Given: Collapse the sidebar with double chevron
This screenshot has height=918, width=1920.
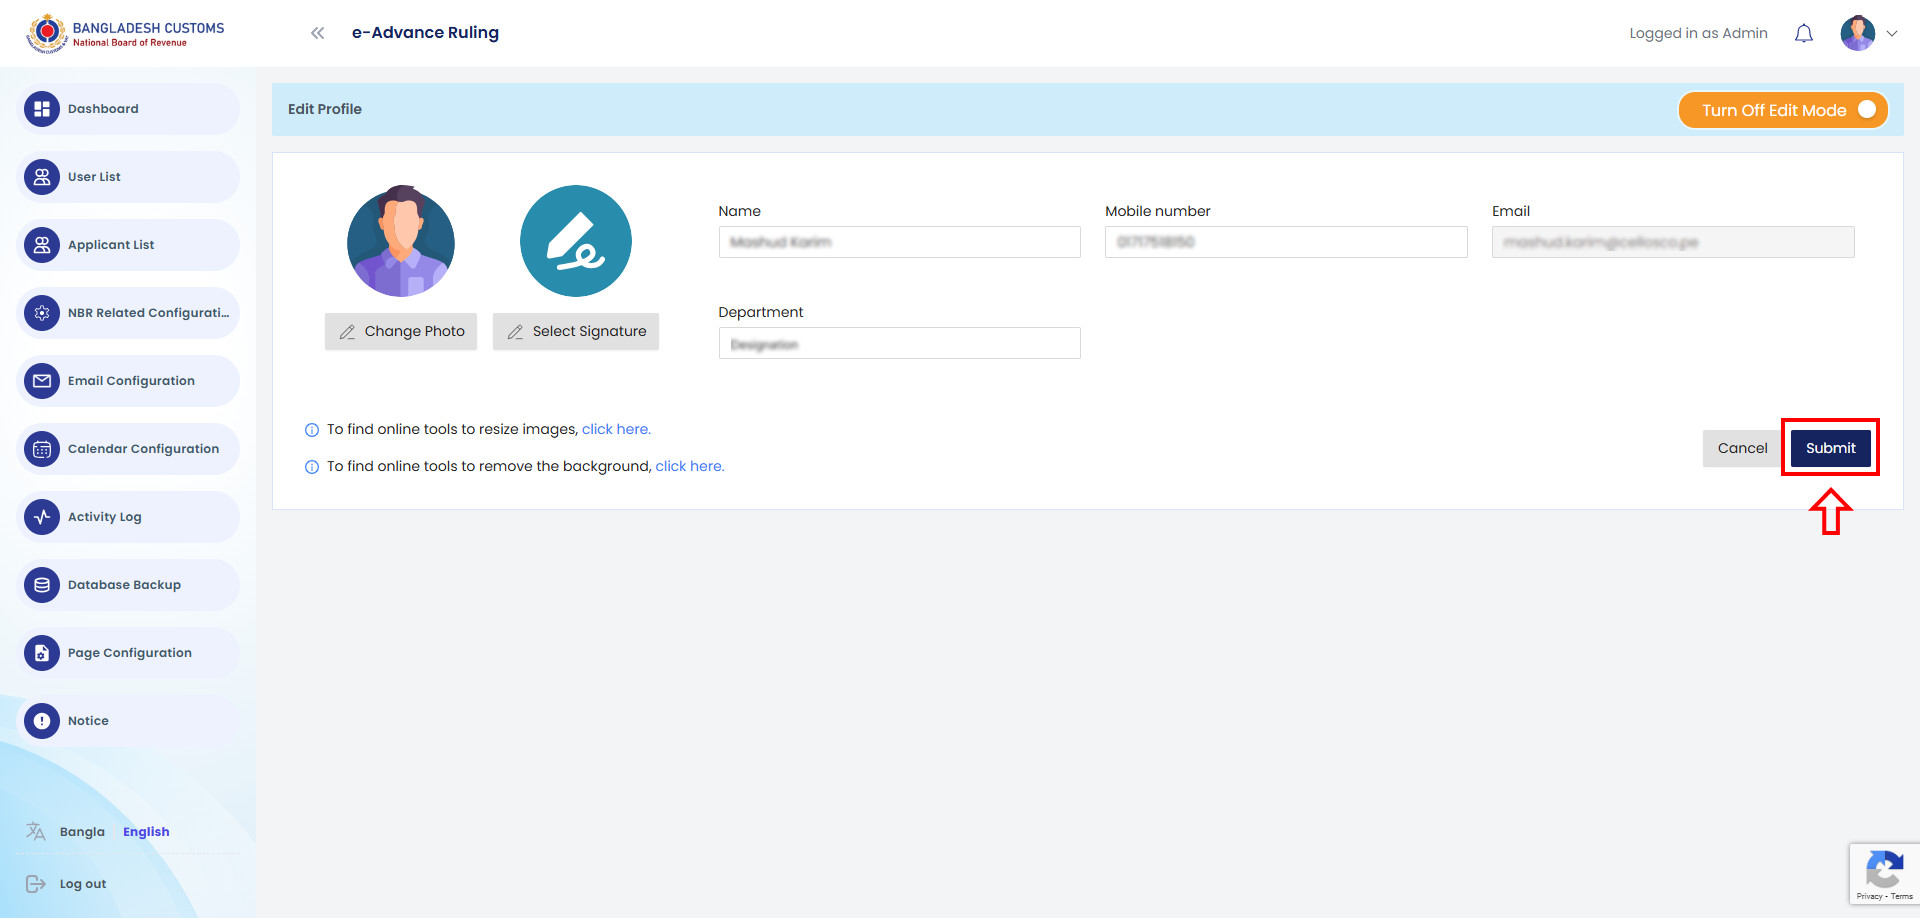Looking at the screenshot, I should pyautogui.click(x=318, y=33).
